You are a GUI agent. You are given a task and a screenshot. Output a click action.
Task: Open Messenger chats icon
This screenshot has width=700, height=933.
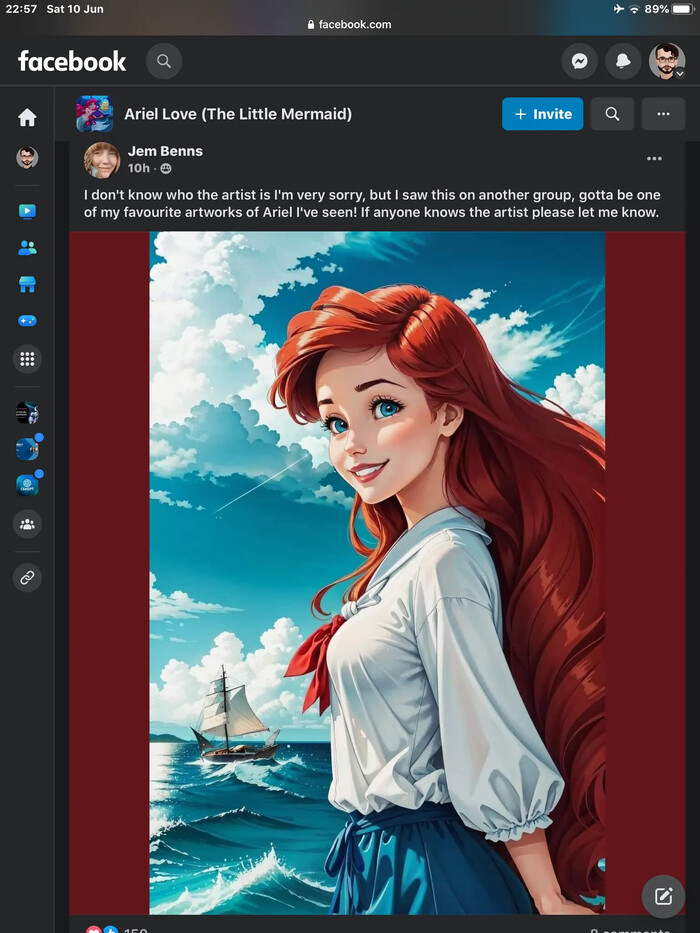580,61
